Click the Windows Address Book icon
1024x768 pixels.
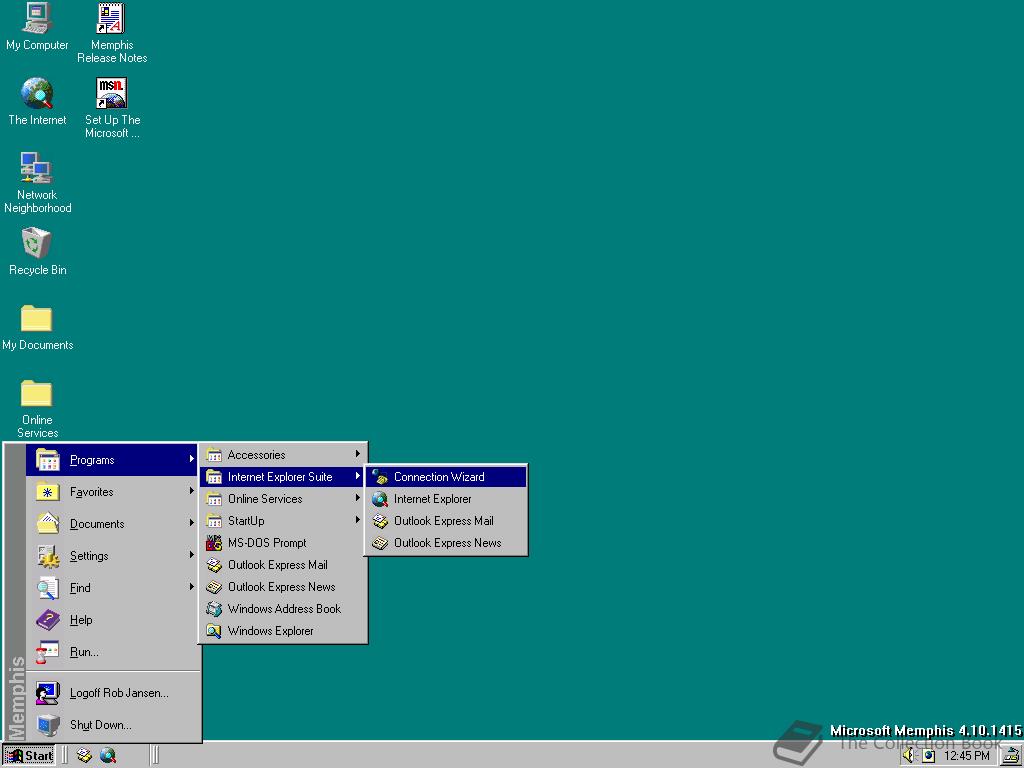click(x=214, y=609)
